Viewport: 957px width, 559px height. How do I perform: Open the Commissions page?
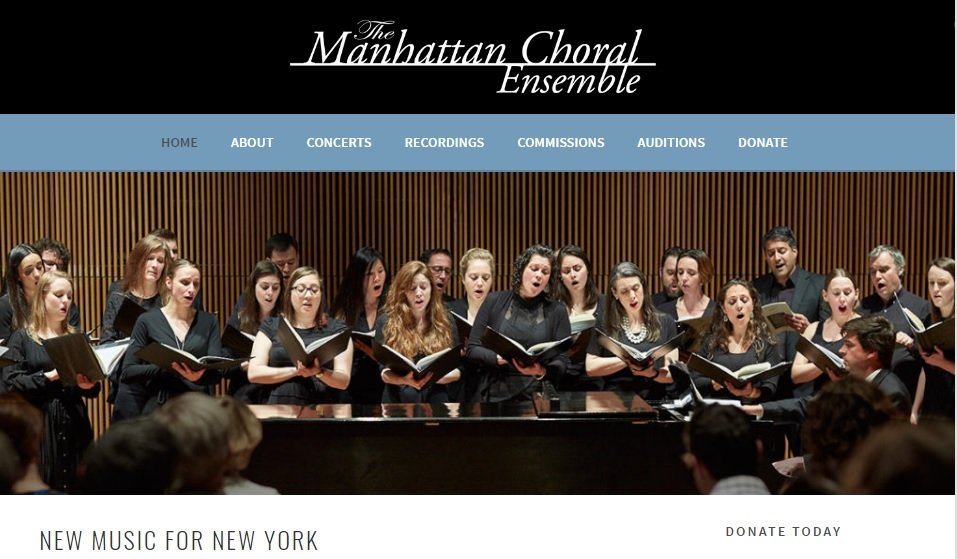coord(560,143)
